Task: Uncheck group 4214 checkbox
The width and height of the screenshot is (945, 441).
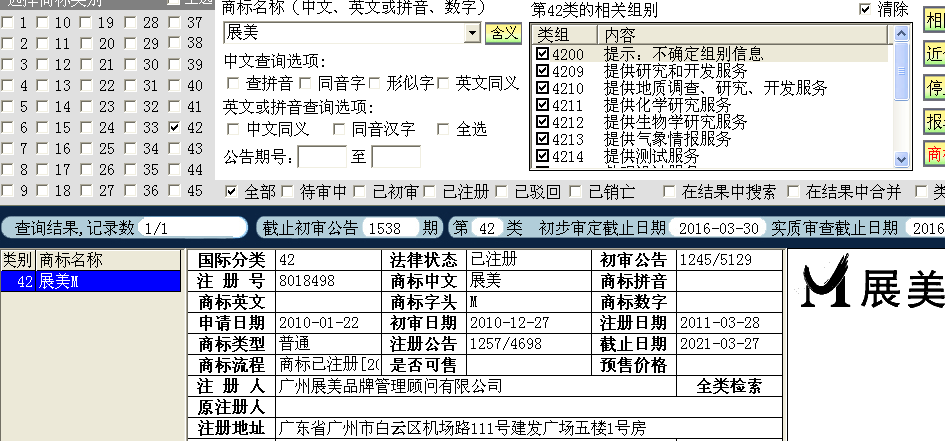Action: pyautogui.click(x=542, y=157)
